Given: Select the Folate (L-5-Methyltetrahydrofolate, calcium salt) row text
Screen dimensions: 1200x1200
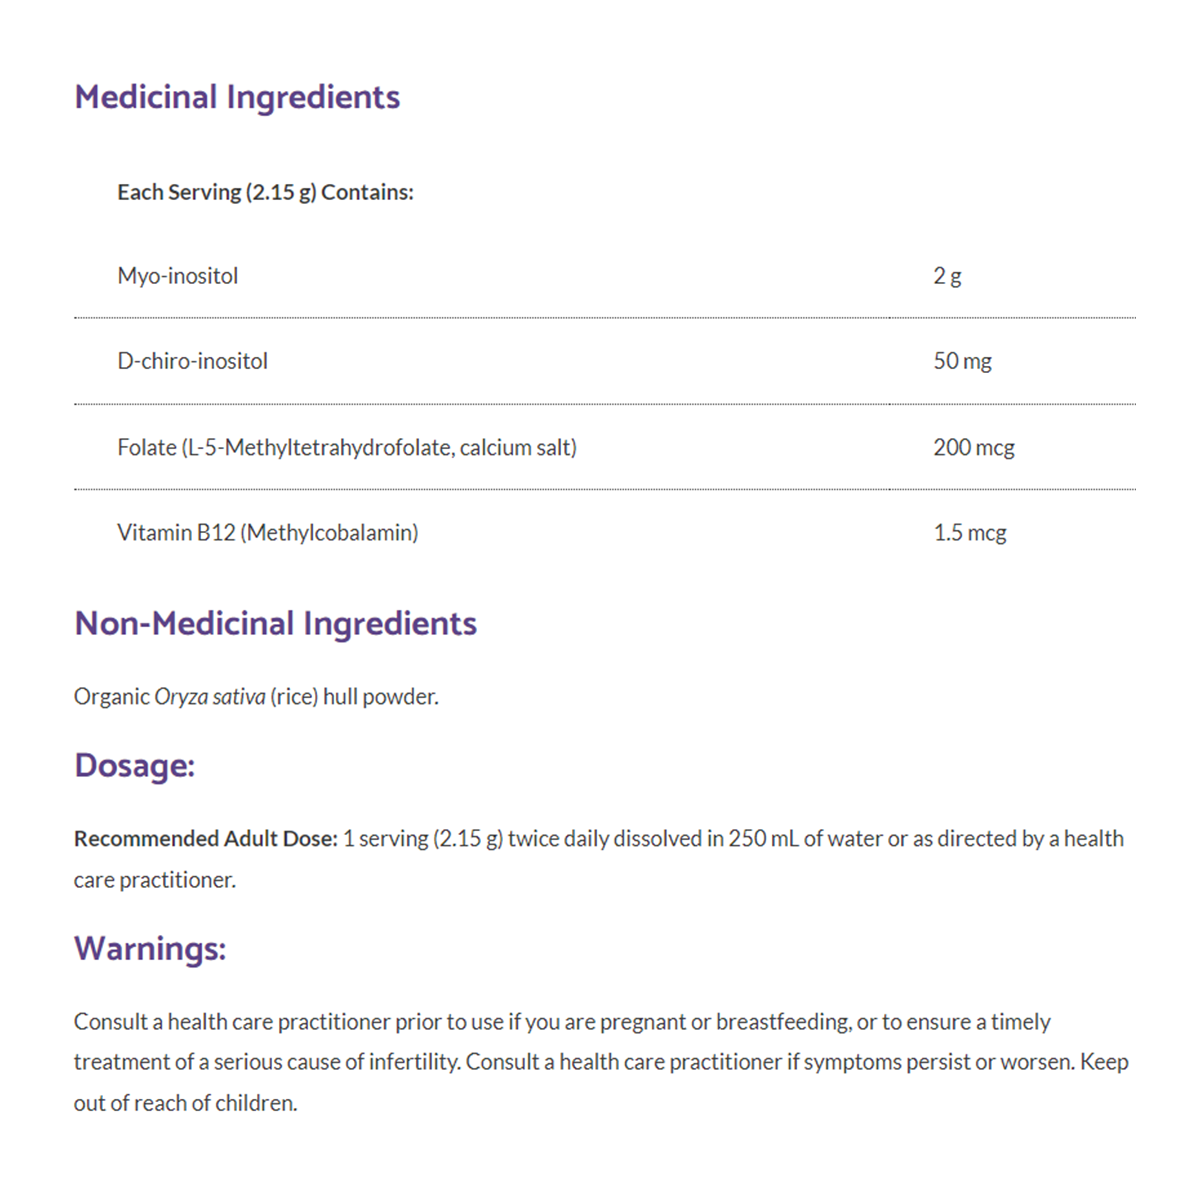Looking at the screenshot, I should 347,447.
